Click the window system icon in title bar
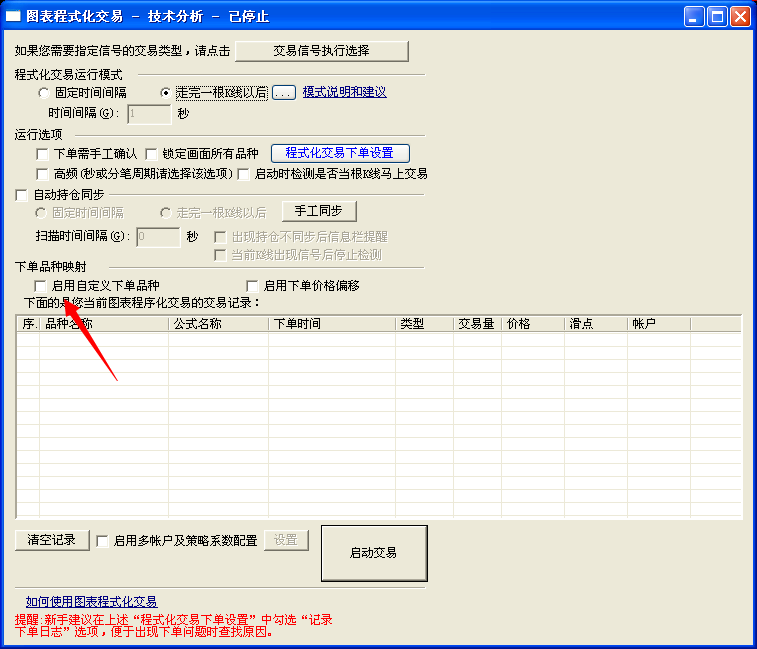The image size is (757, 649). click(x=13, y=16)
